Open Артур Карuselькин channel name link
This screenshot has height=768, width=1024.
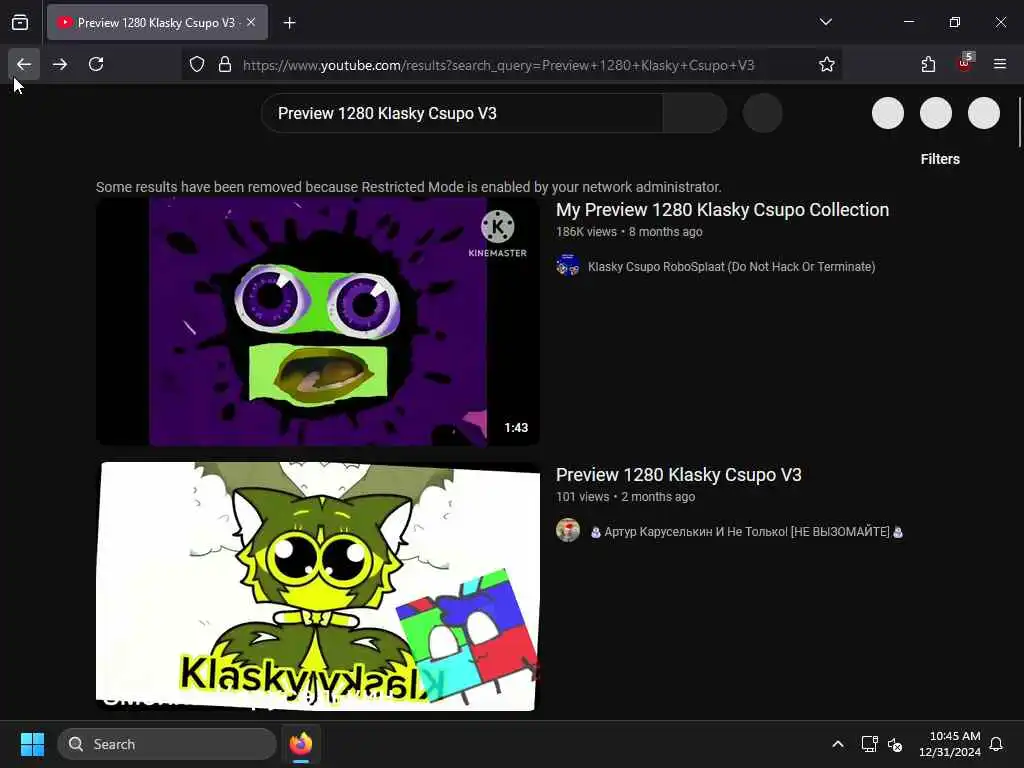point(747,532)
